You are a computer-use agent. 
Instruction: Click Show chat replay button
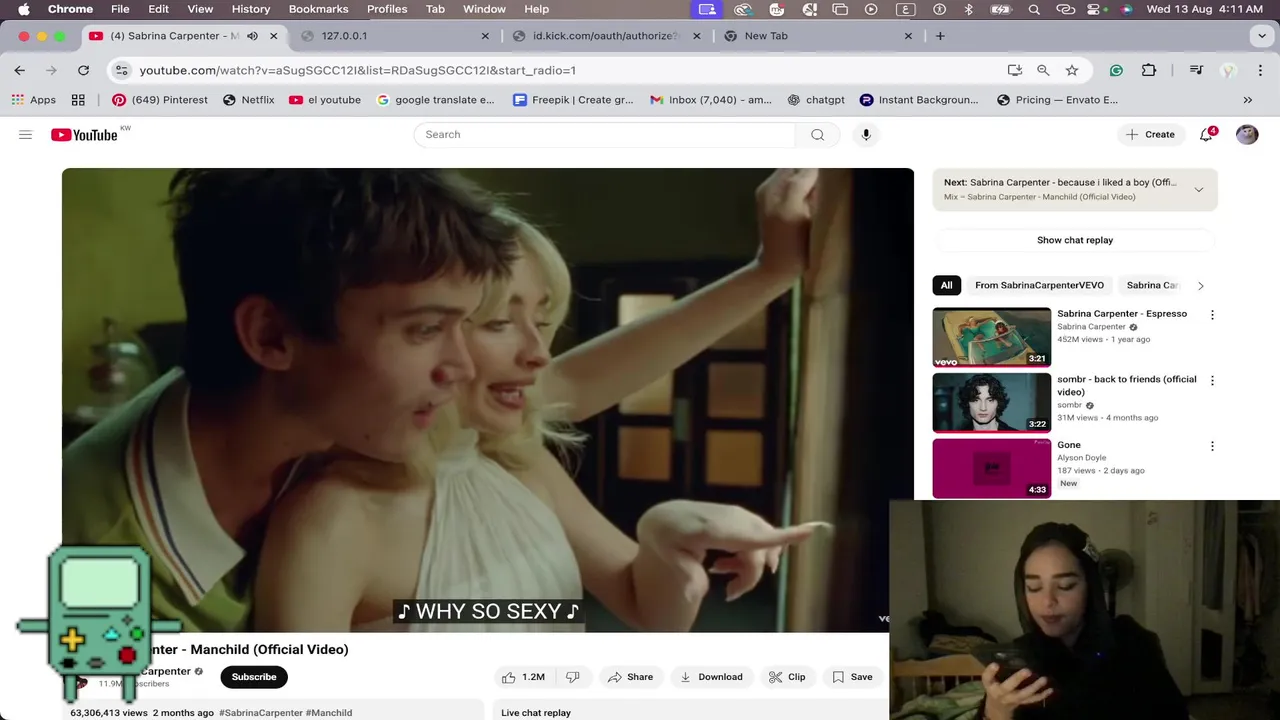1075,240
